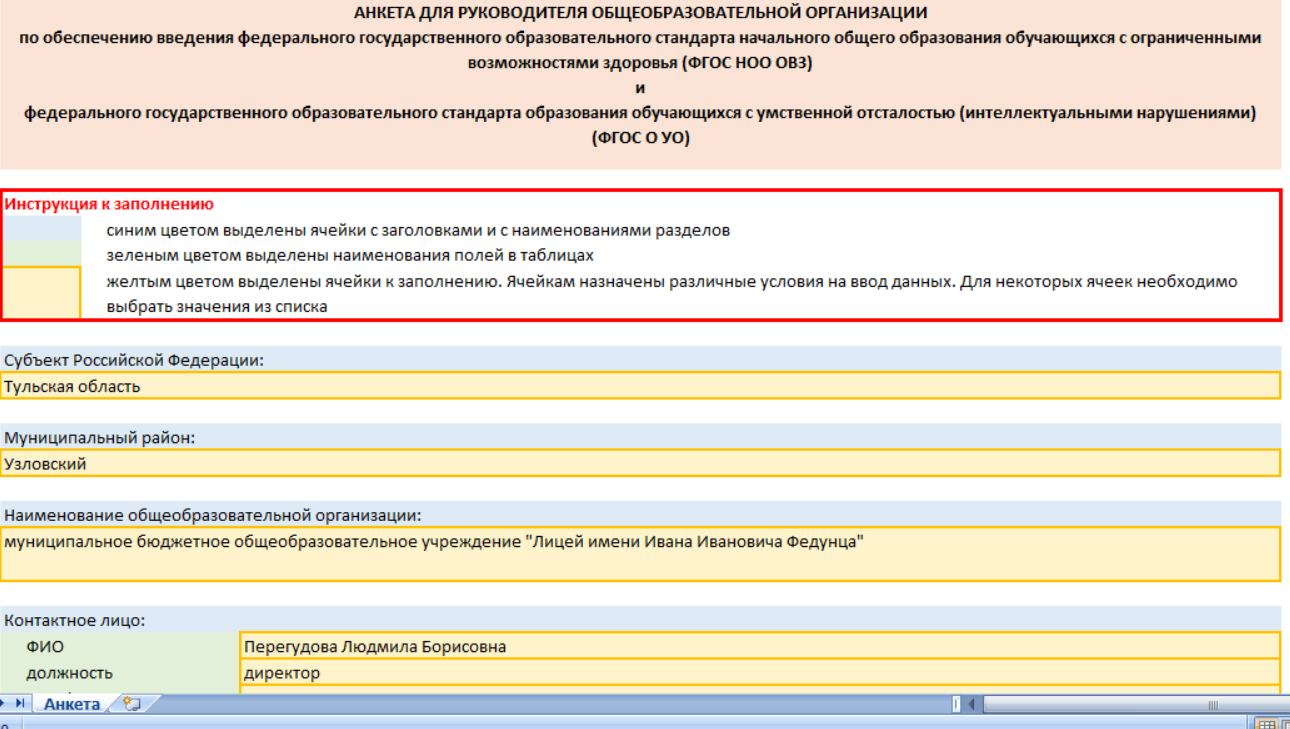Click the (ФГОС О УО) title line
The image size is (1290, 729).
click(x=640, y=138)
